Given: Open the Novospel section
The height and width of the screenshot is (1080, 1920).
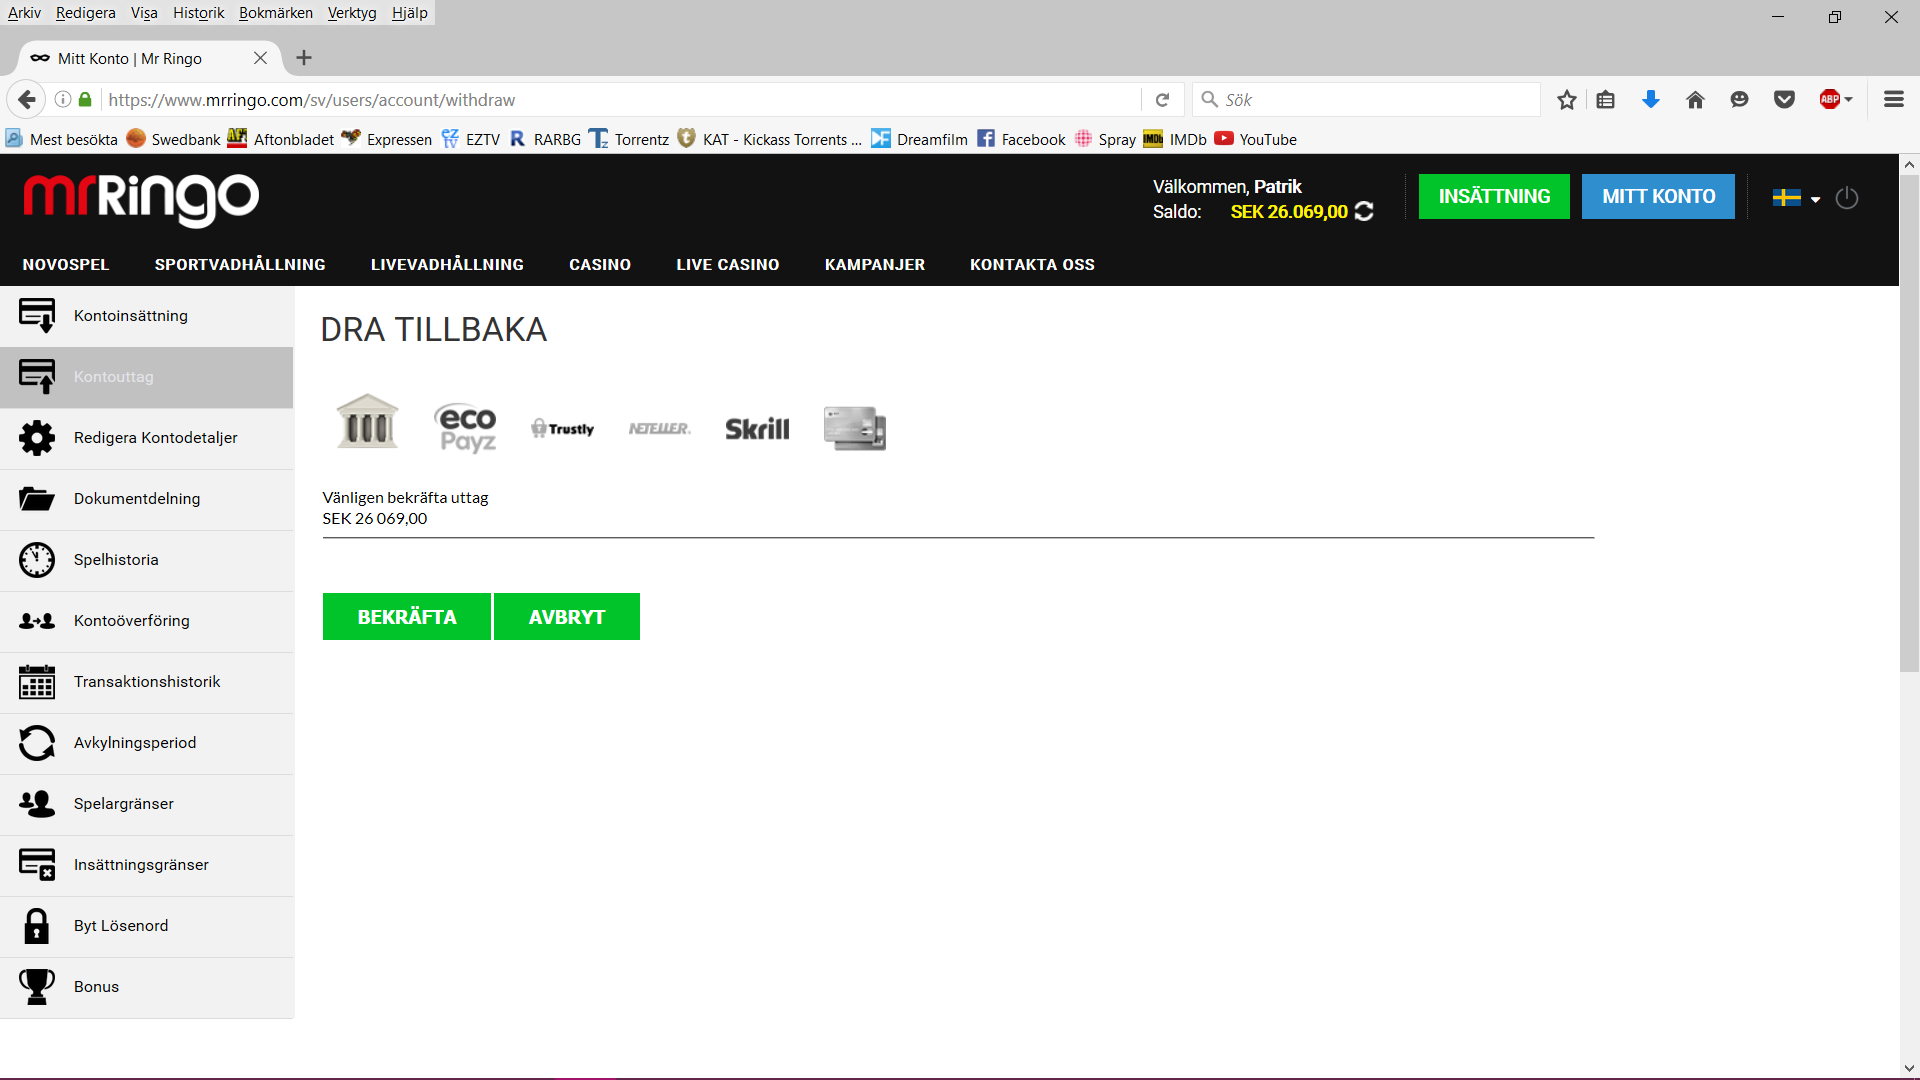Looking at the screenshot, I should (x=66, y=265).
